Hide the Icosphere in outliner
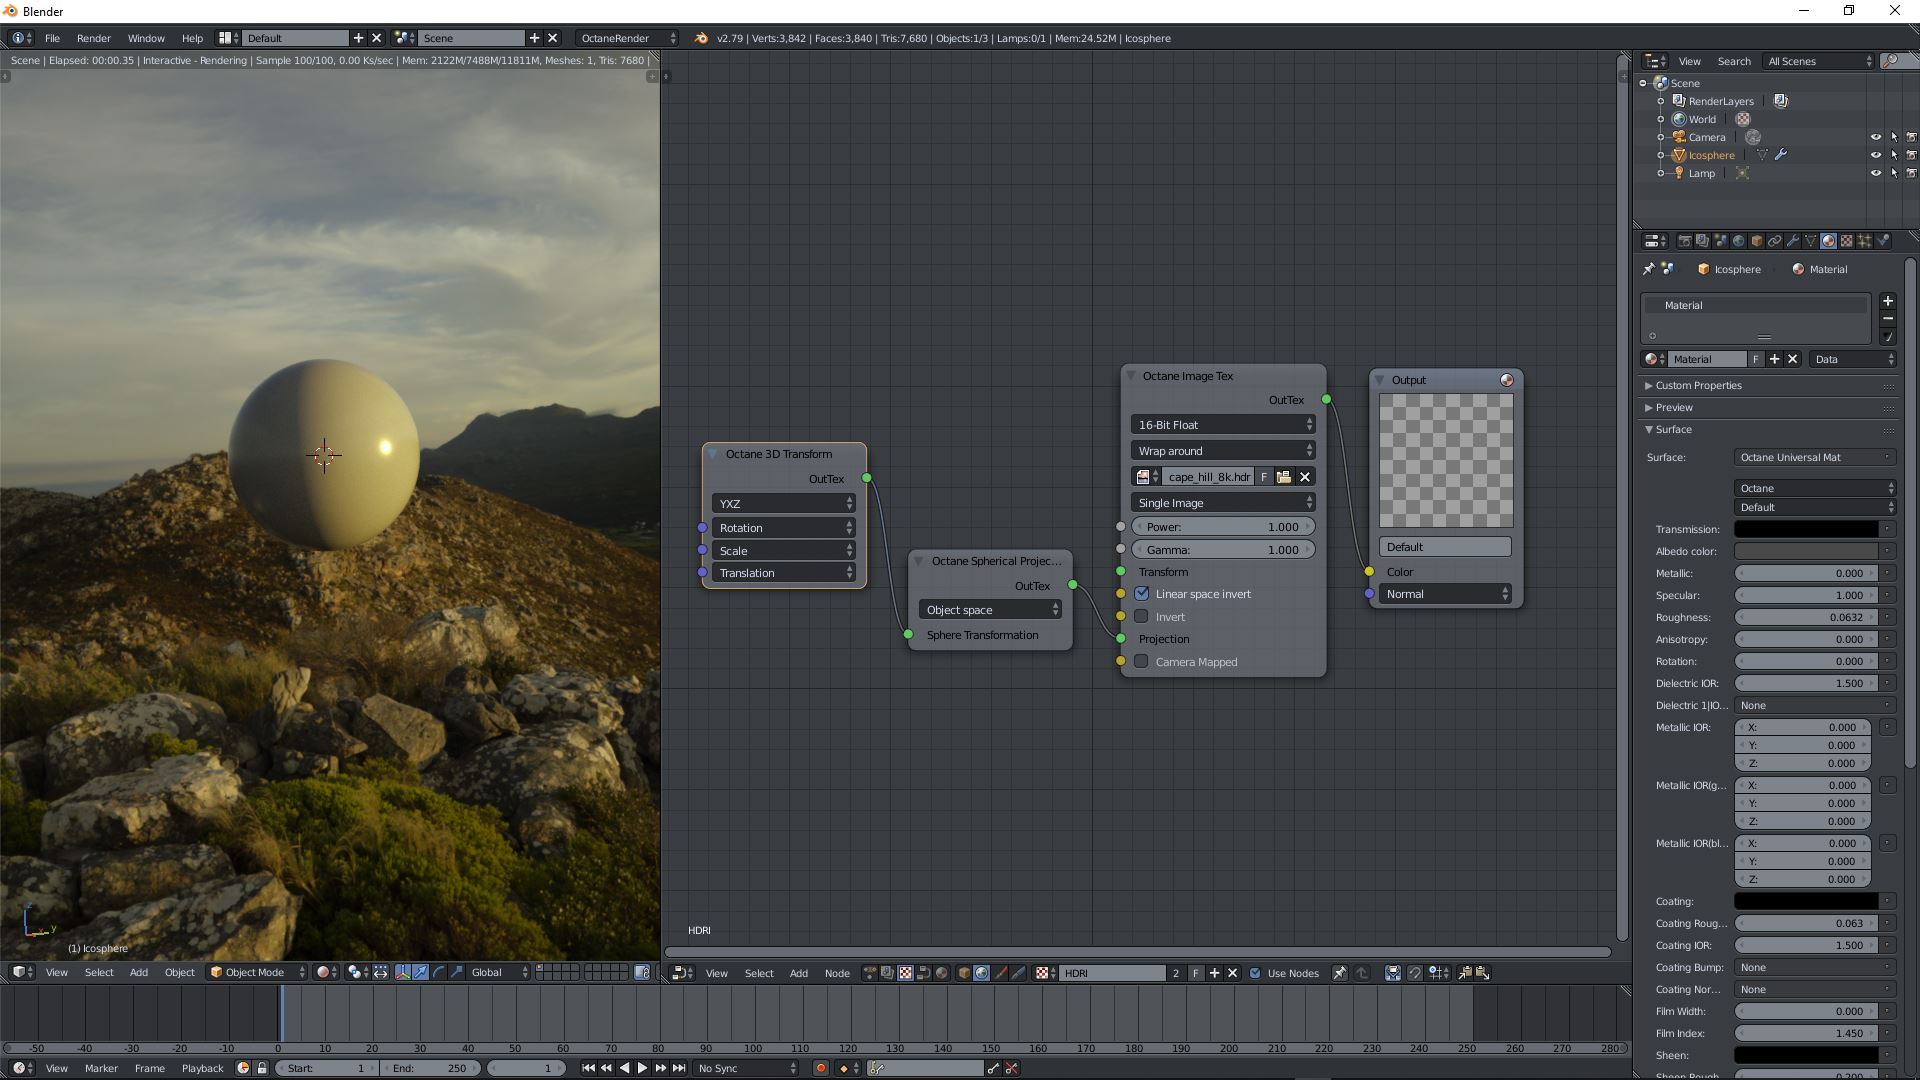Image resolution: width=1920 pixels, height=1080 pixels. (x=1875, y=155)
